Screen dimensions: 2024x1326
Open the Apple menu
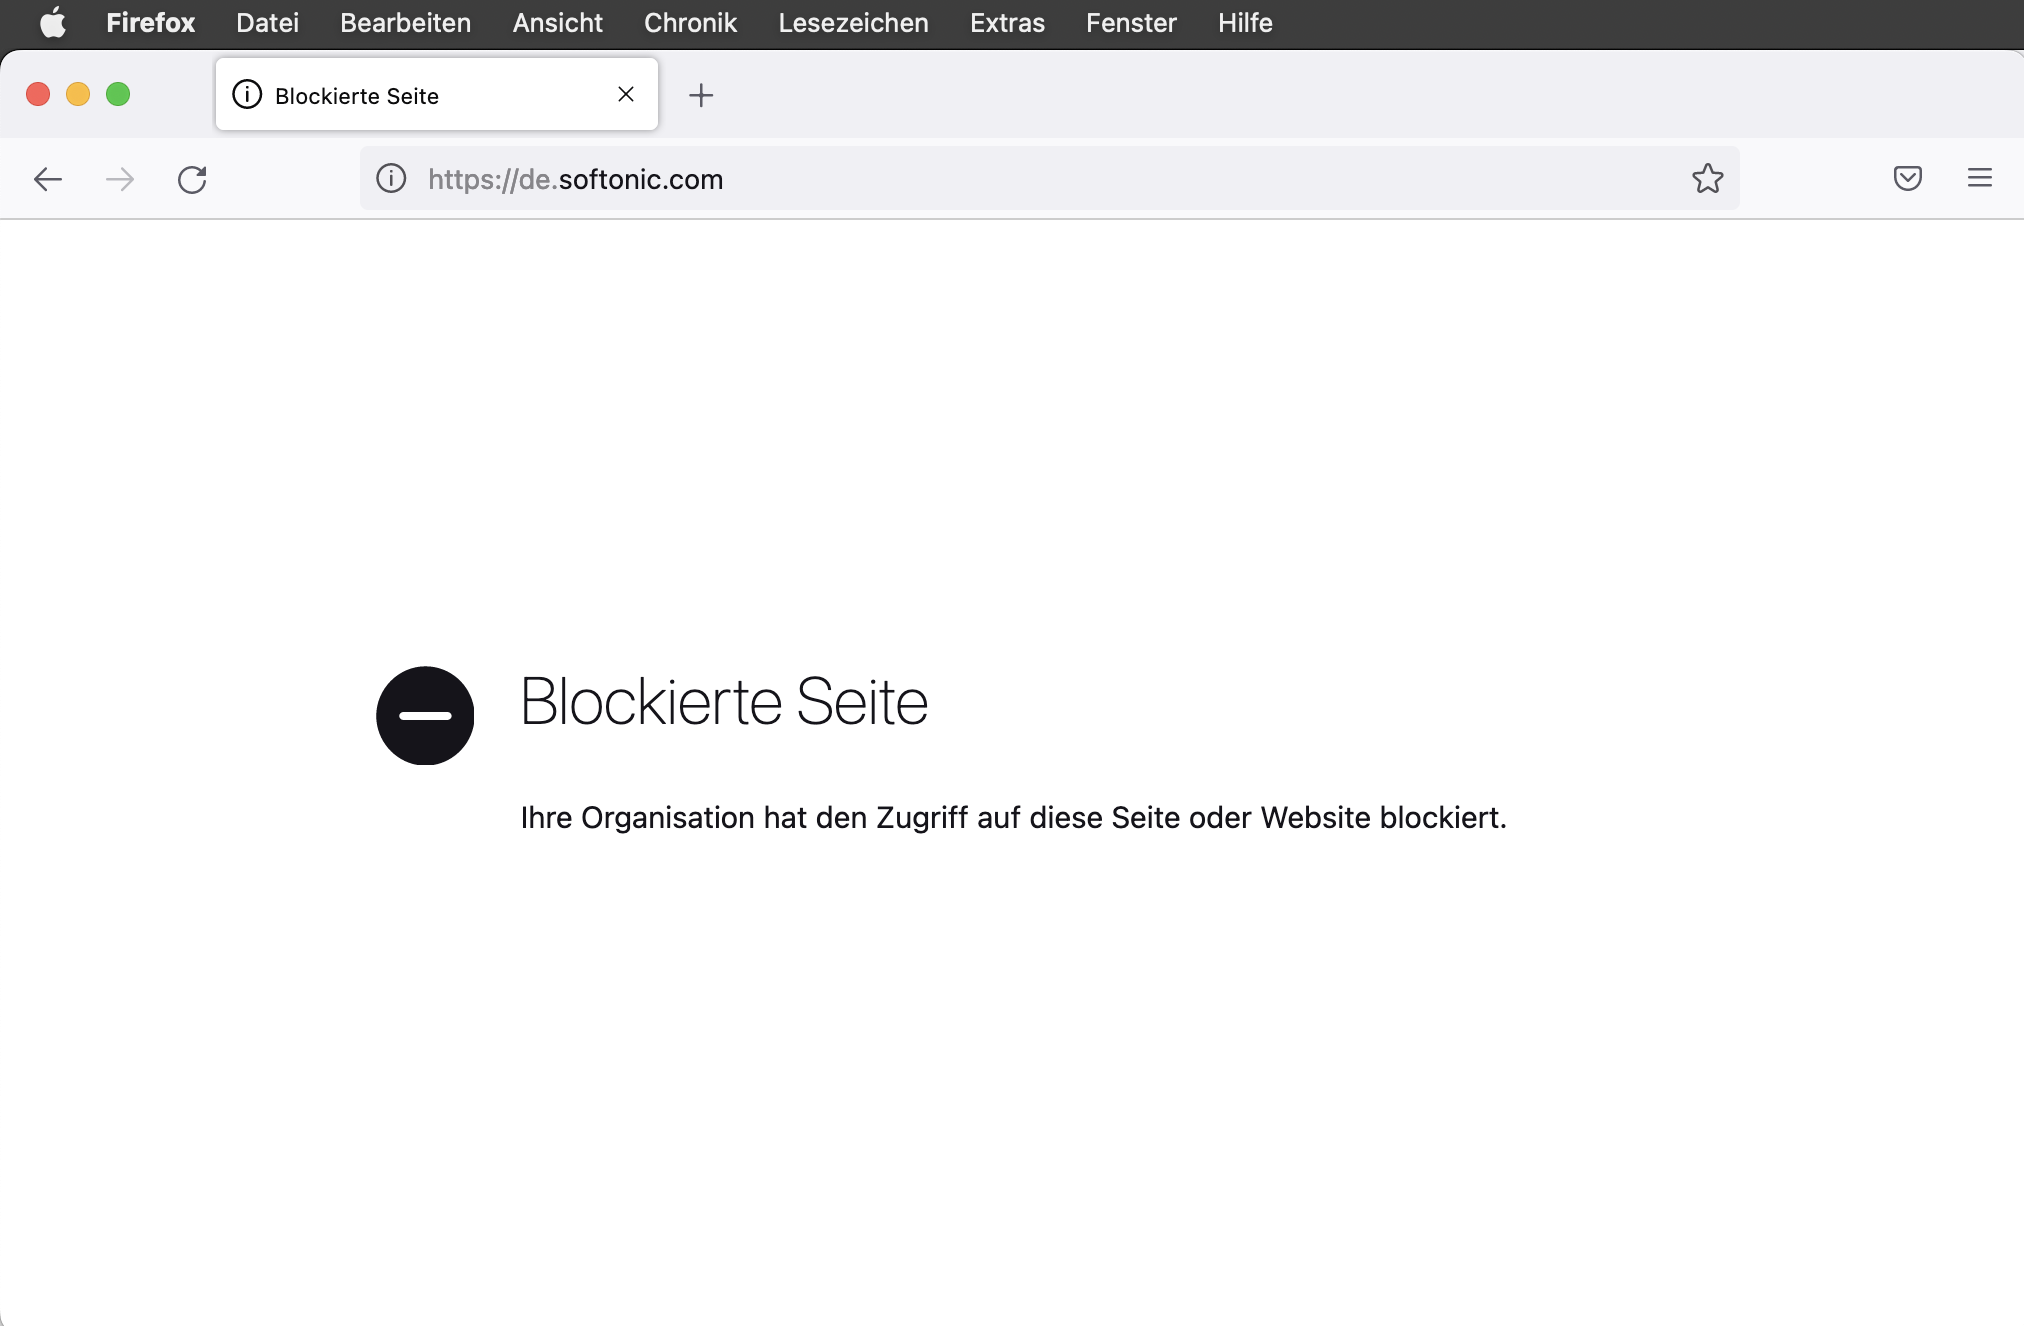click(x=52, y=22)
